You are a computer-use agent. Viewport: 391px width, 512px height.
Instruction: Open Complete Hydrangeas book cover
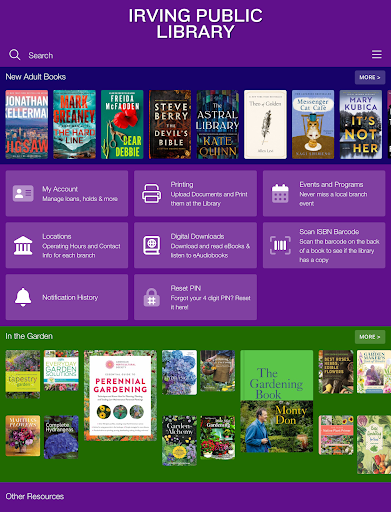pos(61,437)
